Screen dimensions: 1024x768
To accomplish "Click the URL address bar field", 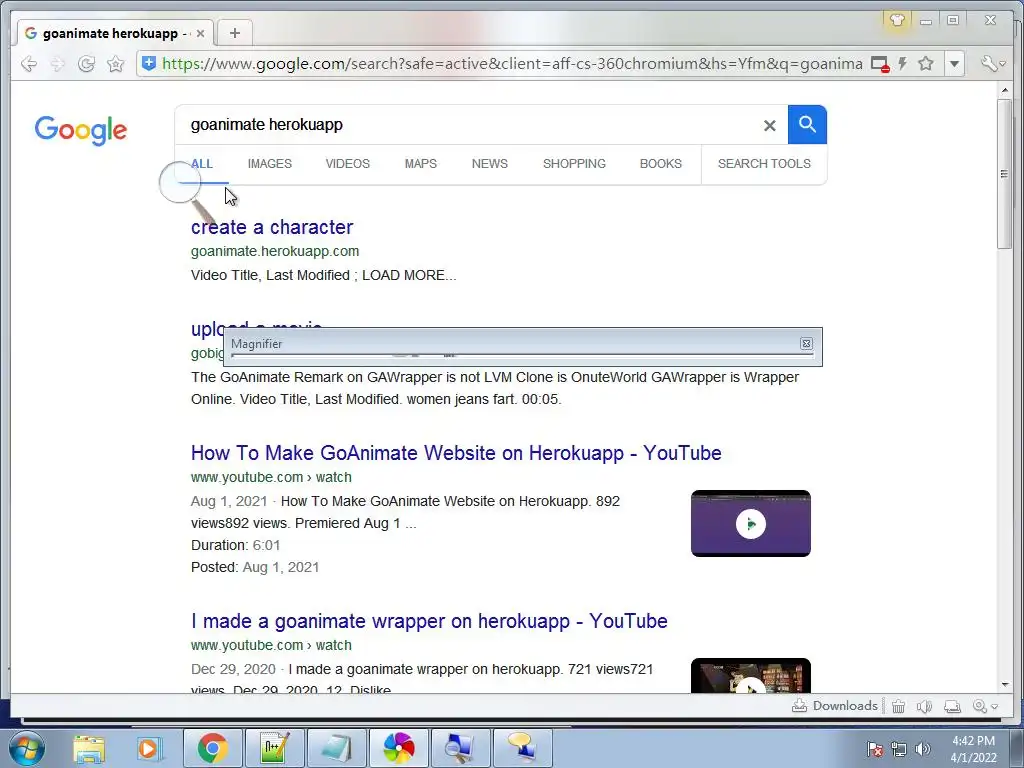I will pos(512,64).
